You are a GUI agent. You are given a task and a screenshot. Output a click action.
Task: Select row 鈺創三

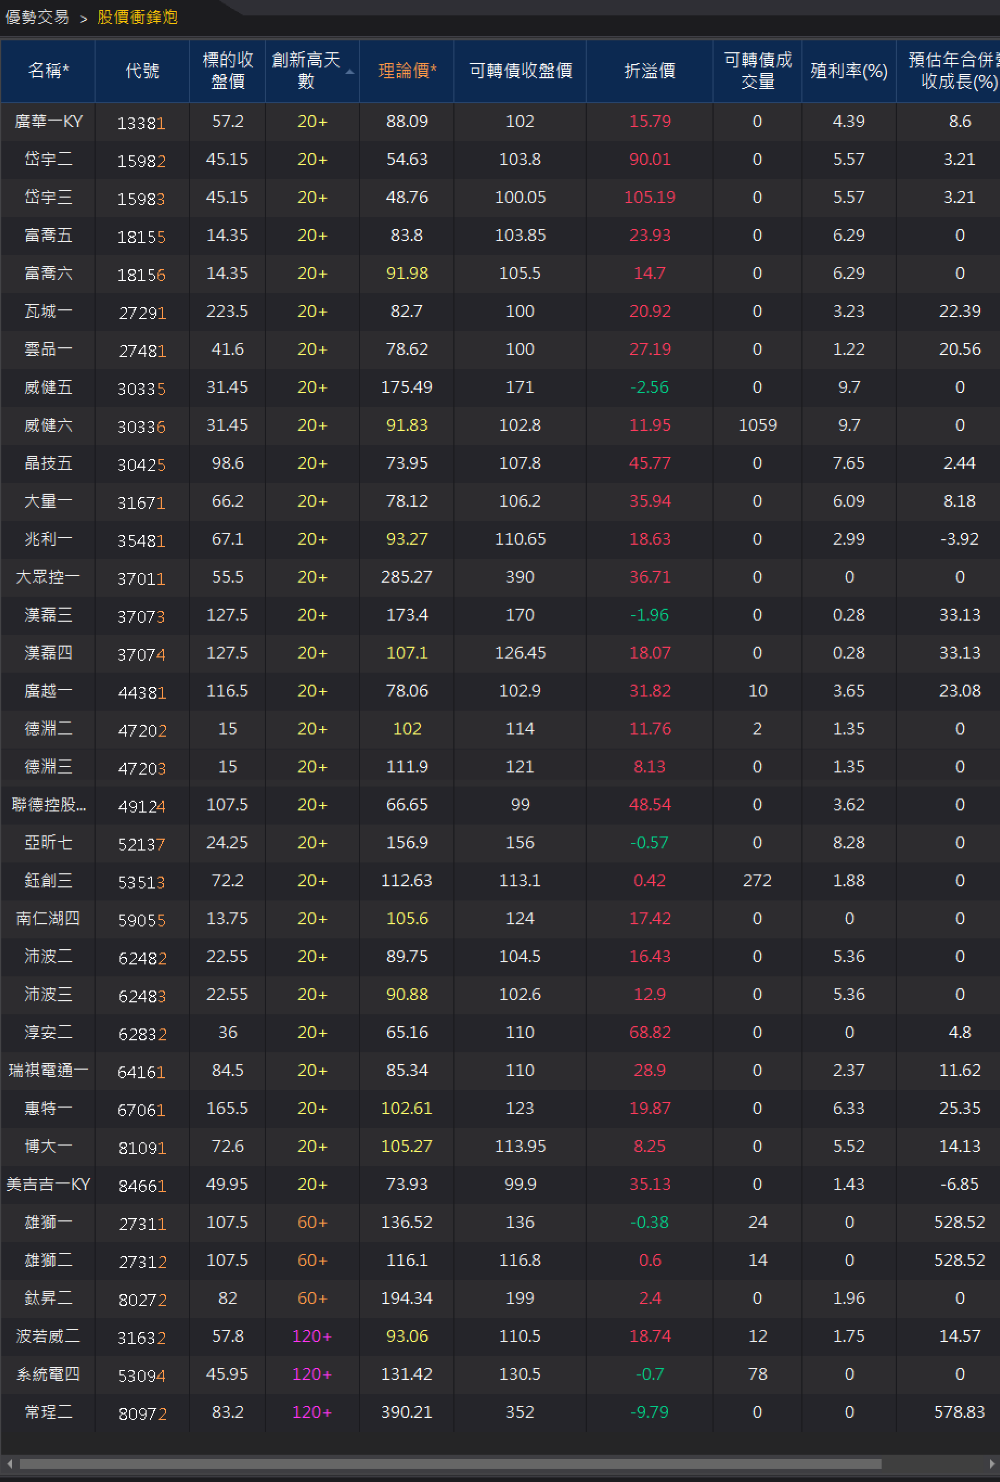pyautogui.click(x=500, y=881)
